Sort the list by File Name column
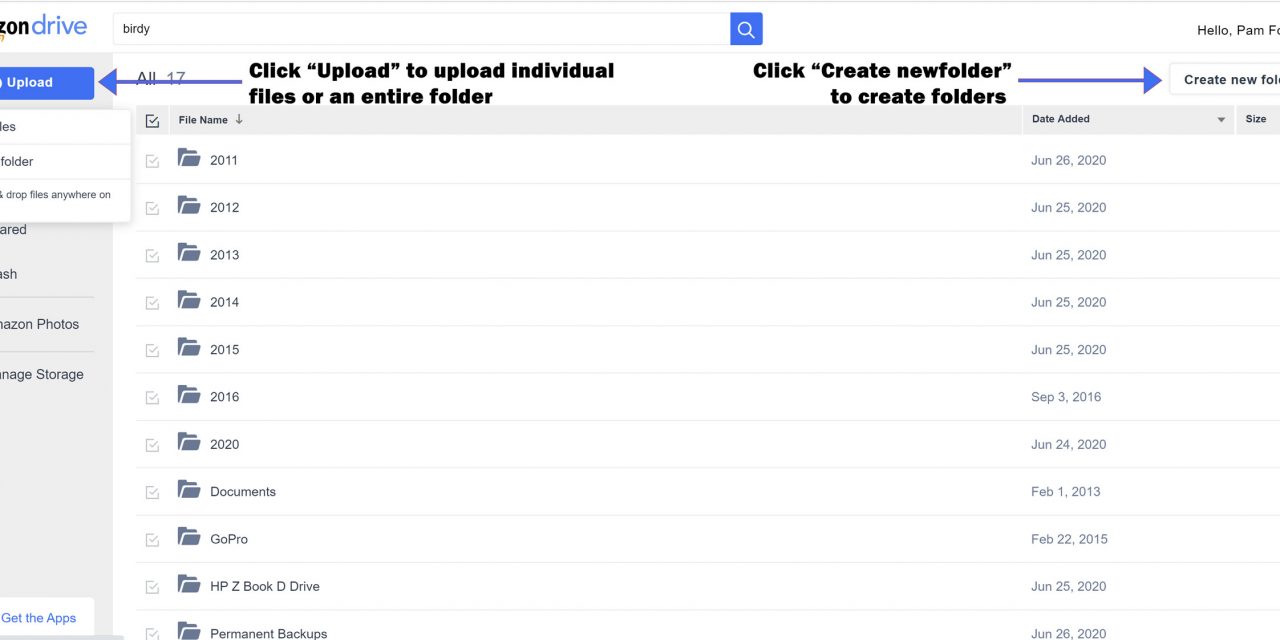This screenshot has height=640, width=1280. click(203, 120)
